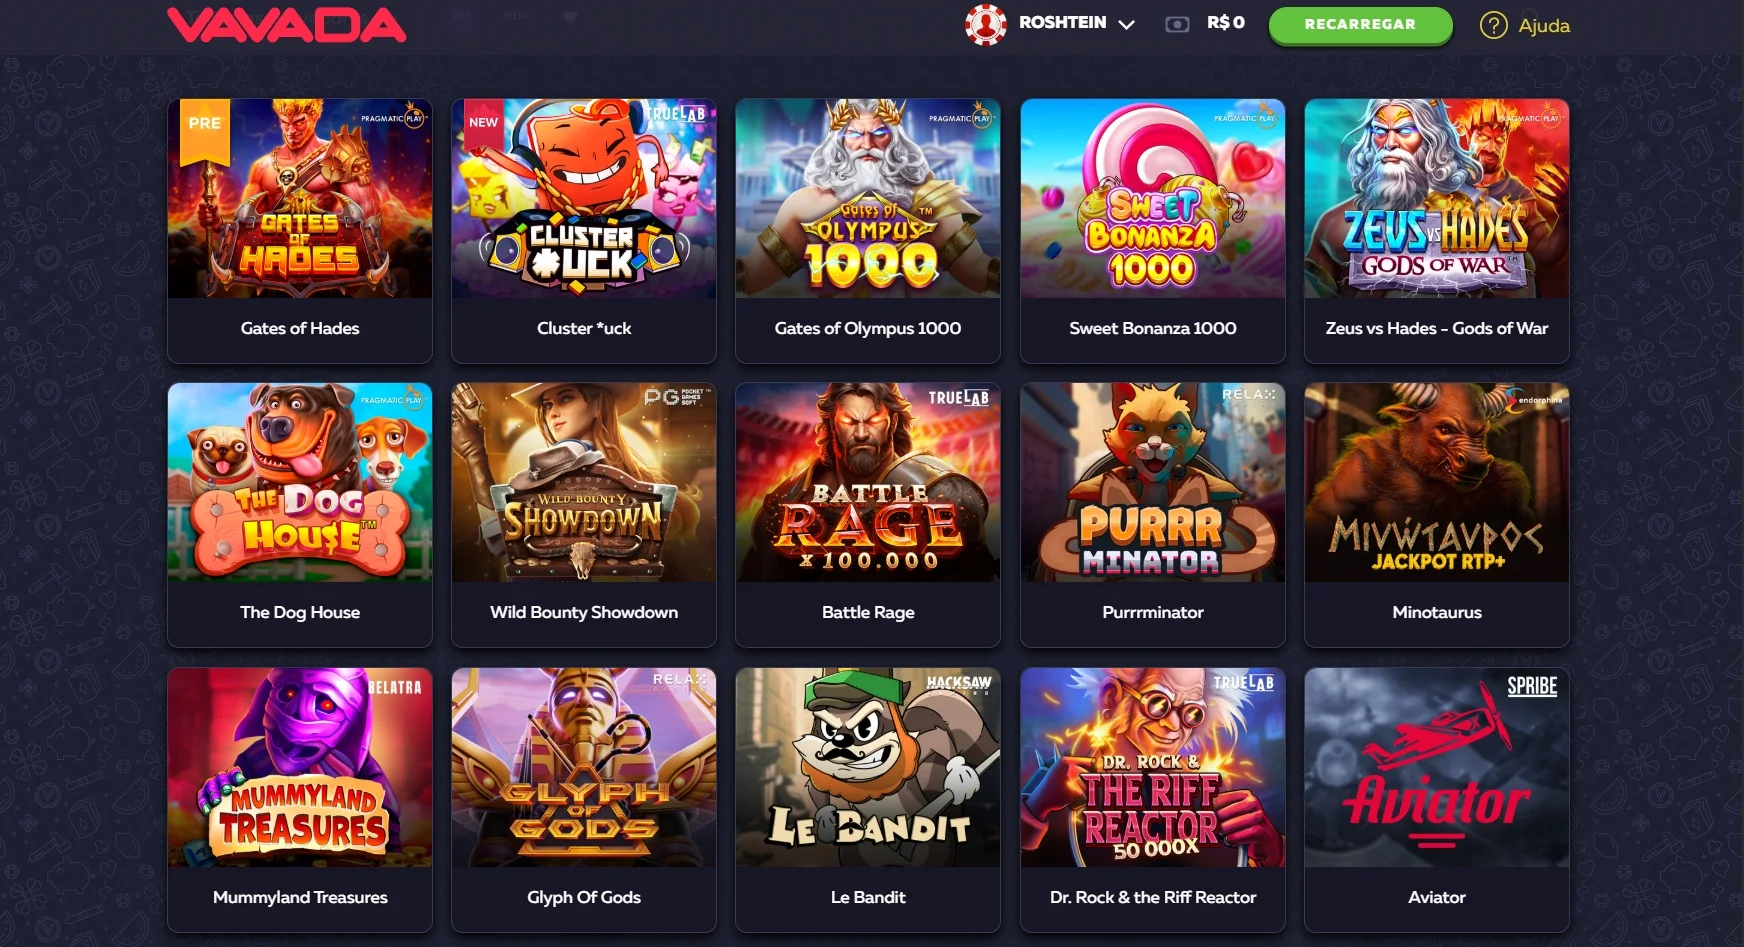This screenshot has width=1744, height=947.
Task: Launch the Cluster *uck game tile
Action: pyautogui.click(x=584, y=231)
